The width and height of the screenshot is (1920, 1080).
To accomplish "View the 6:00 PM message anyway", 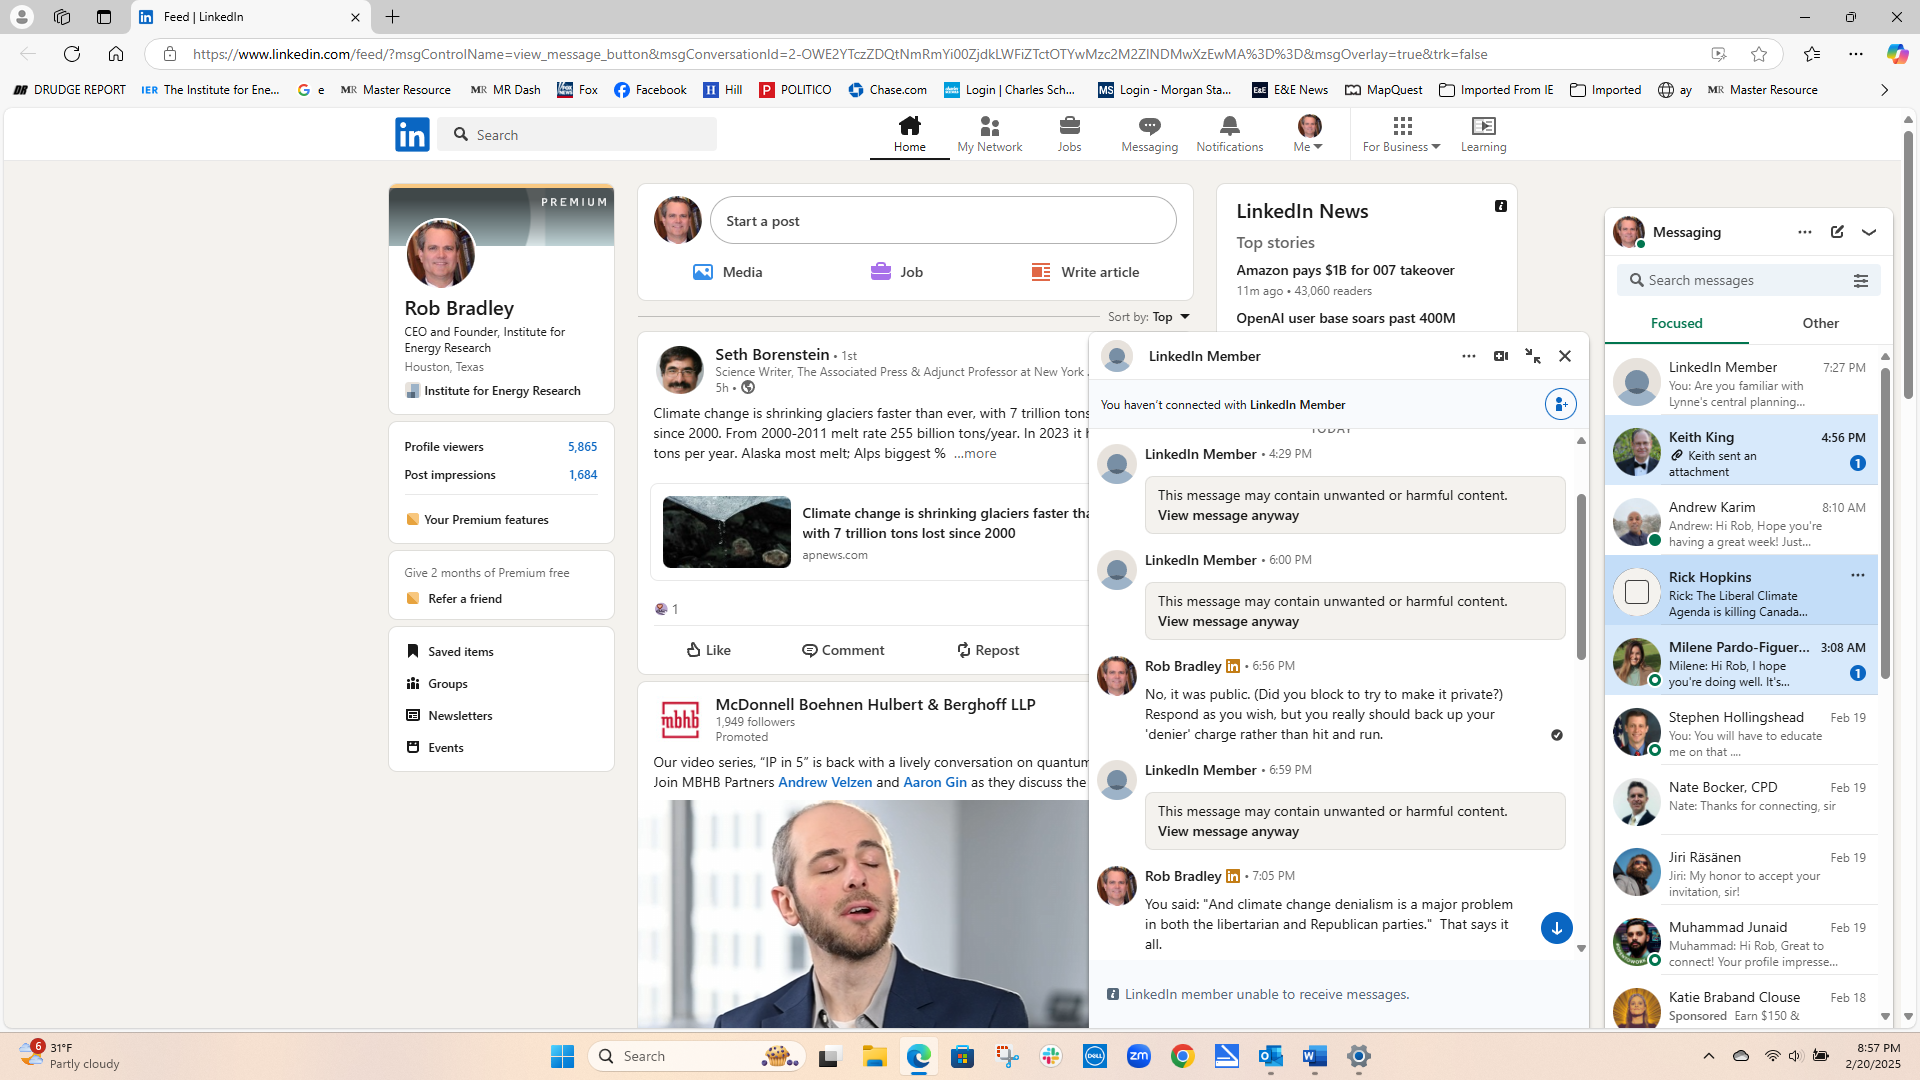I will tap(1228, 622).
